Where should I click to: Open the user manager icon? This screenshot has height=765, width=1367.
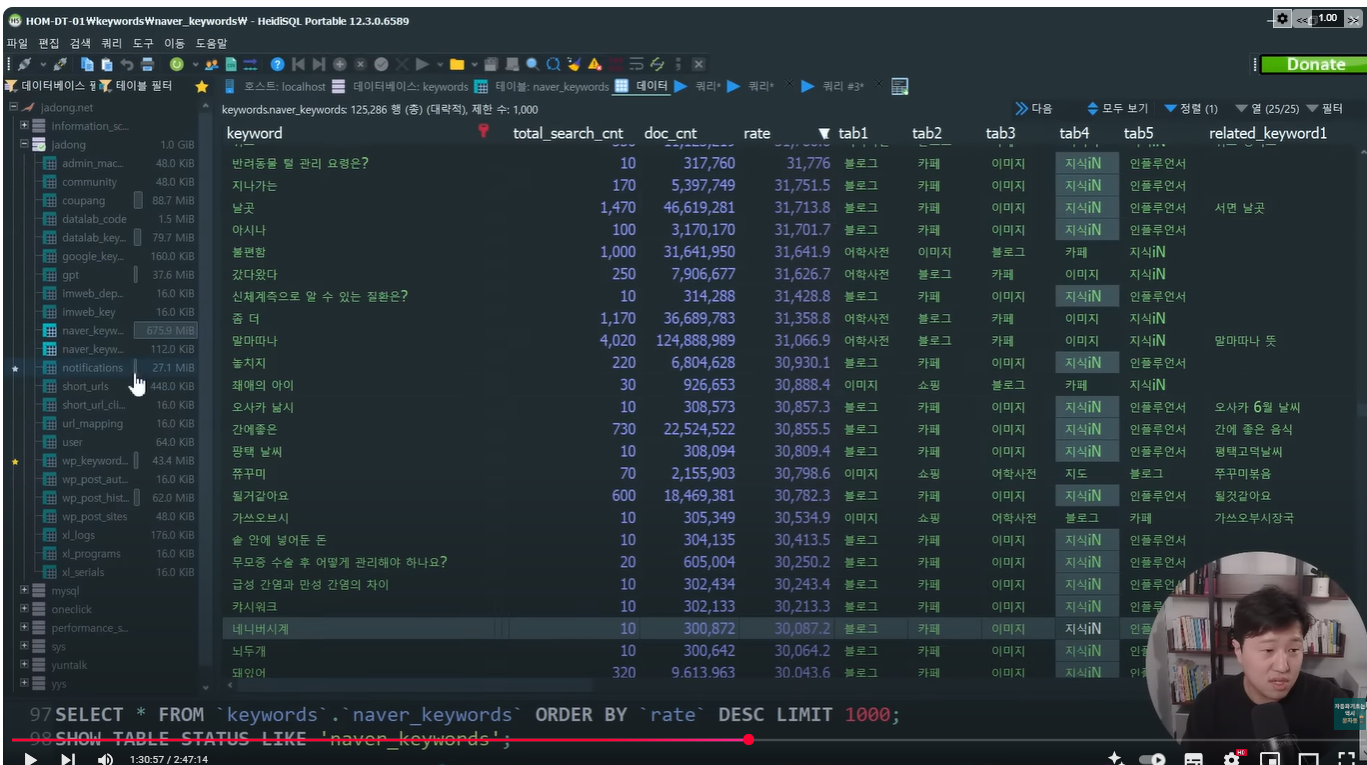pyautogui.click(x=212, y=64)
